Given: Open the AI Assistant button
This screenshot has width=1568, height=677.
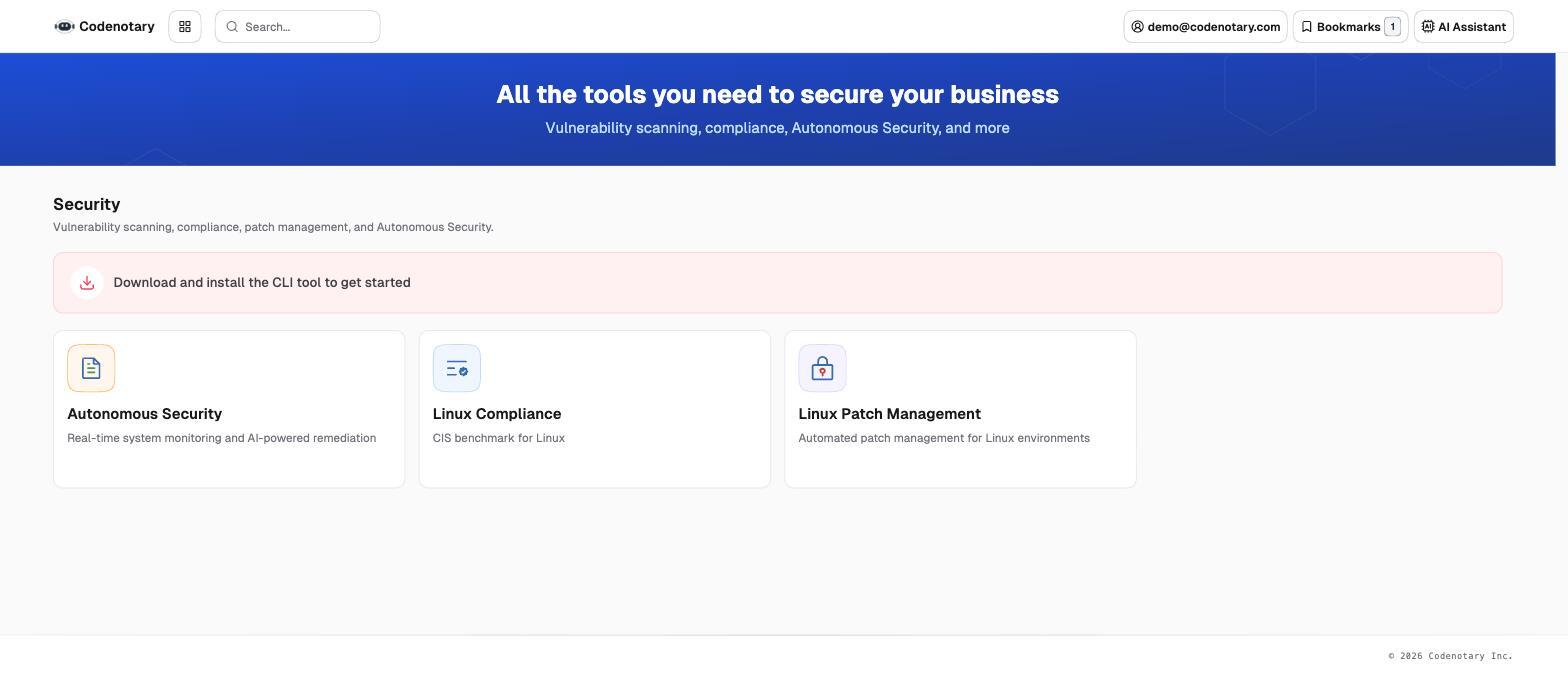Looking at the screenshot, I should [1464, 27].
